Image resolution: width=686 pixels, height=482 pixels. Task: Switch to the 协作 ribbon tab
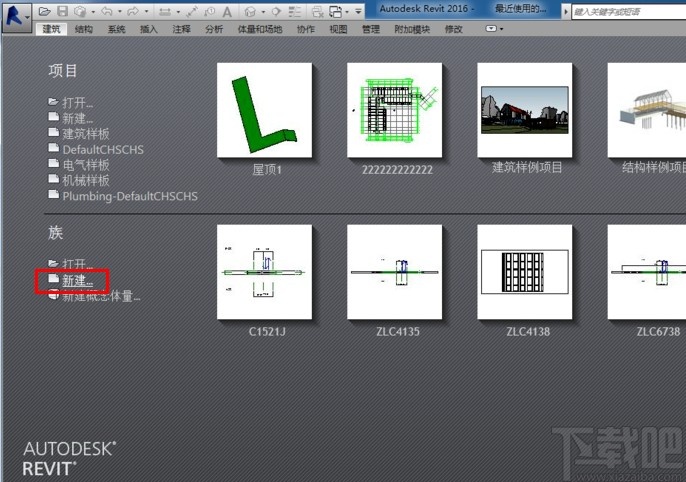tap(306, 29)
